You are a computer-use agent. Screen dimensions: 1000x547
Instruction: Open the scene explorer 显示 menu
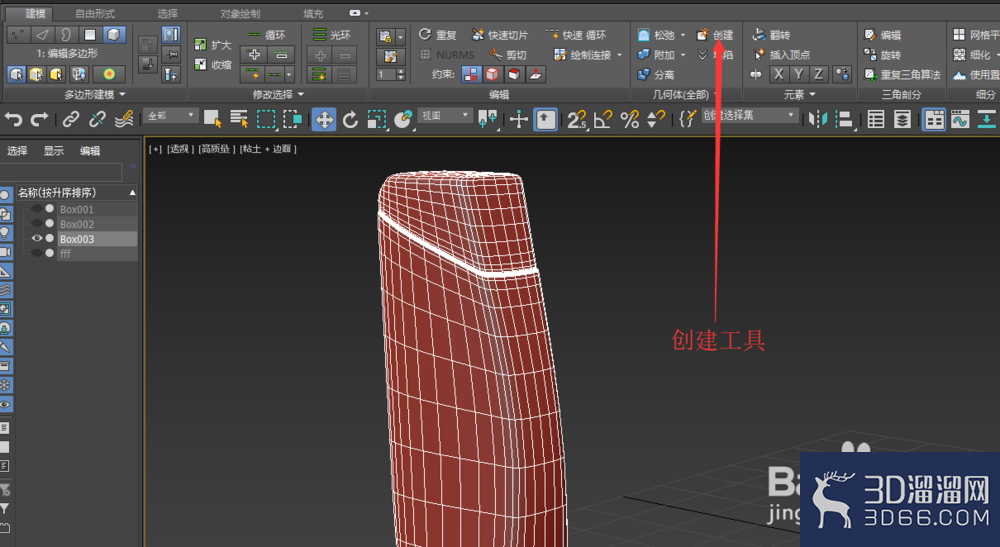tap(54, 150)
